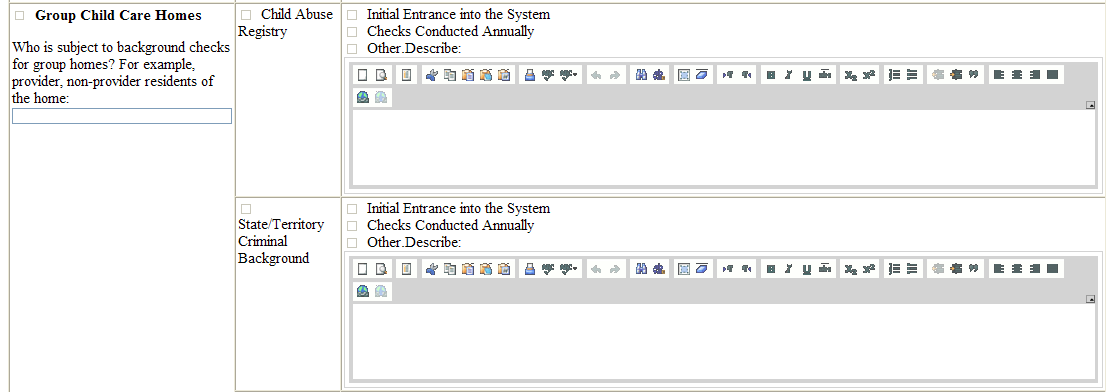Click Find binoculars icon in Child Abuse Registry editor
1106x392 pixels.
pyautogui.click(x=641, y=75)
